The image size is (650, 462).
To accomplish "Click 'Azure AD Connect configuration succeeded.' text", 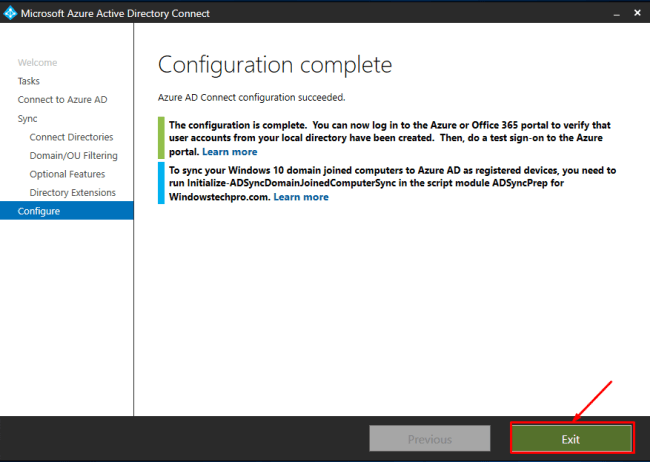I will click(252, 97).
